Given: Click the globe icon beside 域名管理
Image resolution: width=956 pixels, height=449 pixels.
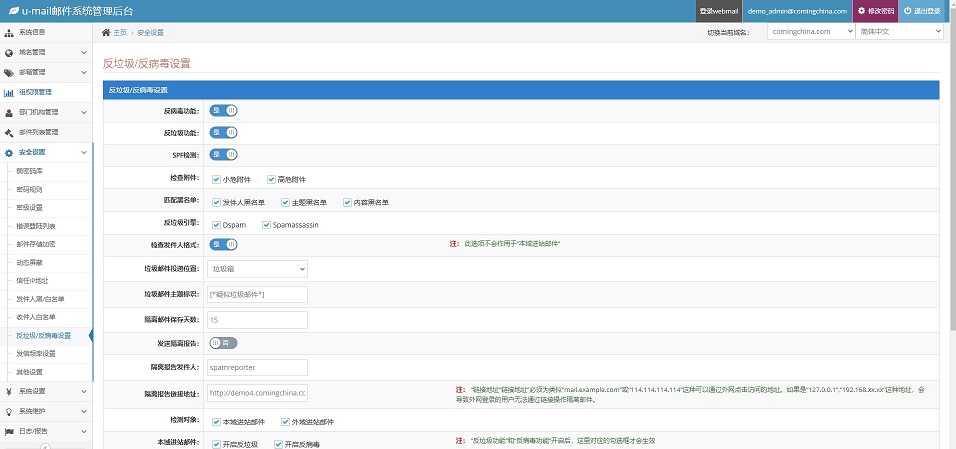Looking at the screenshot, I should (x=9, y=52).
